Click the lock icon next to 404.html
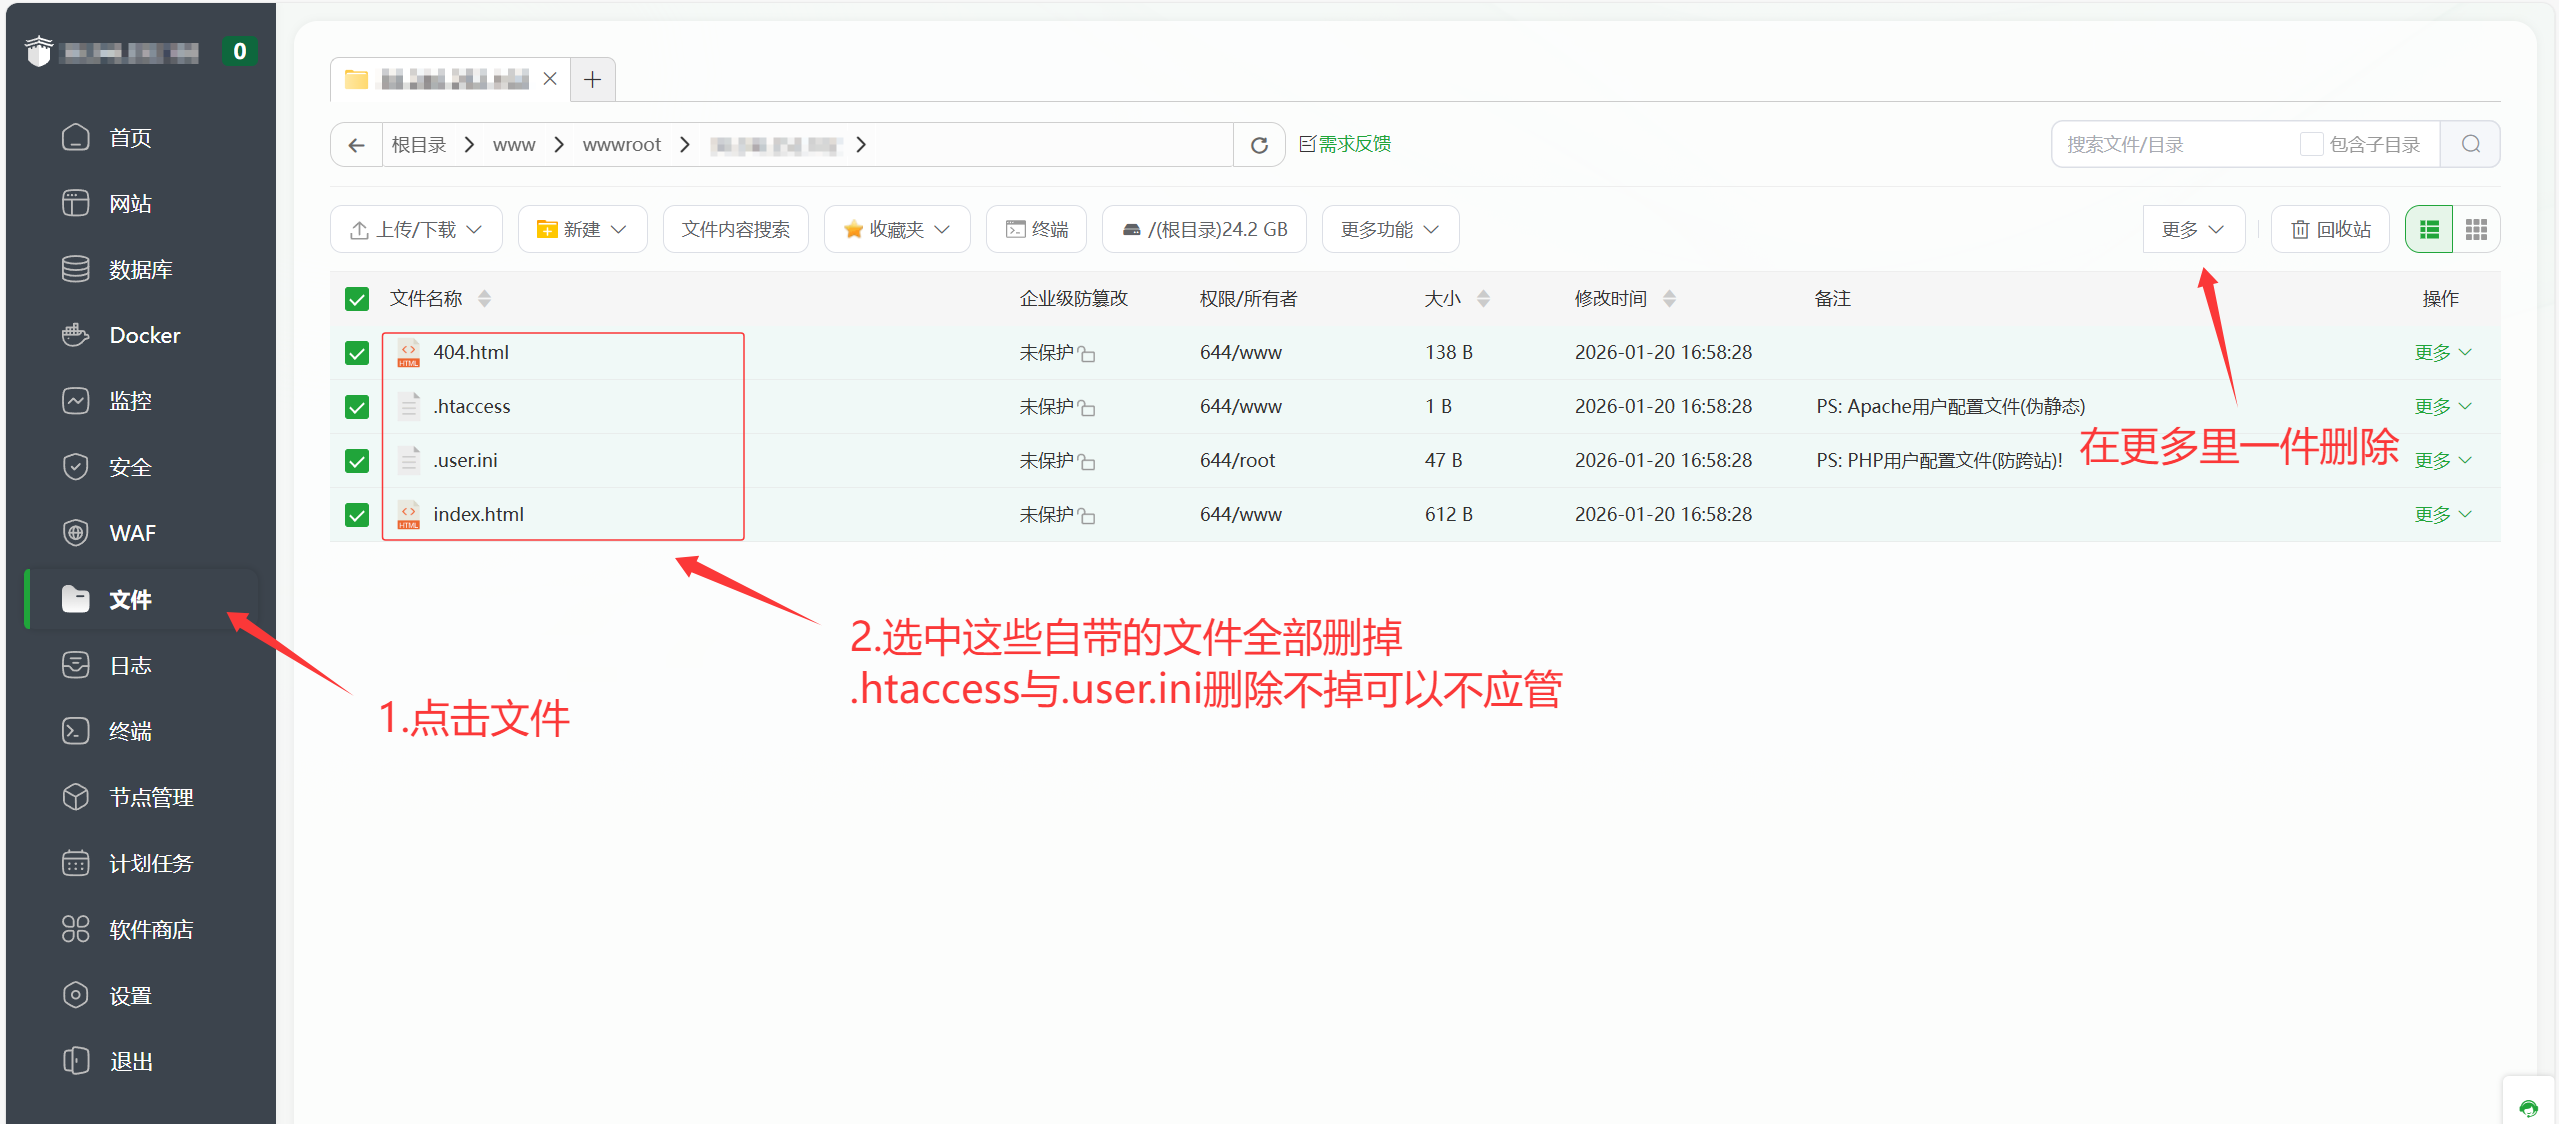 [1087, 354]
